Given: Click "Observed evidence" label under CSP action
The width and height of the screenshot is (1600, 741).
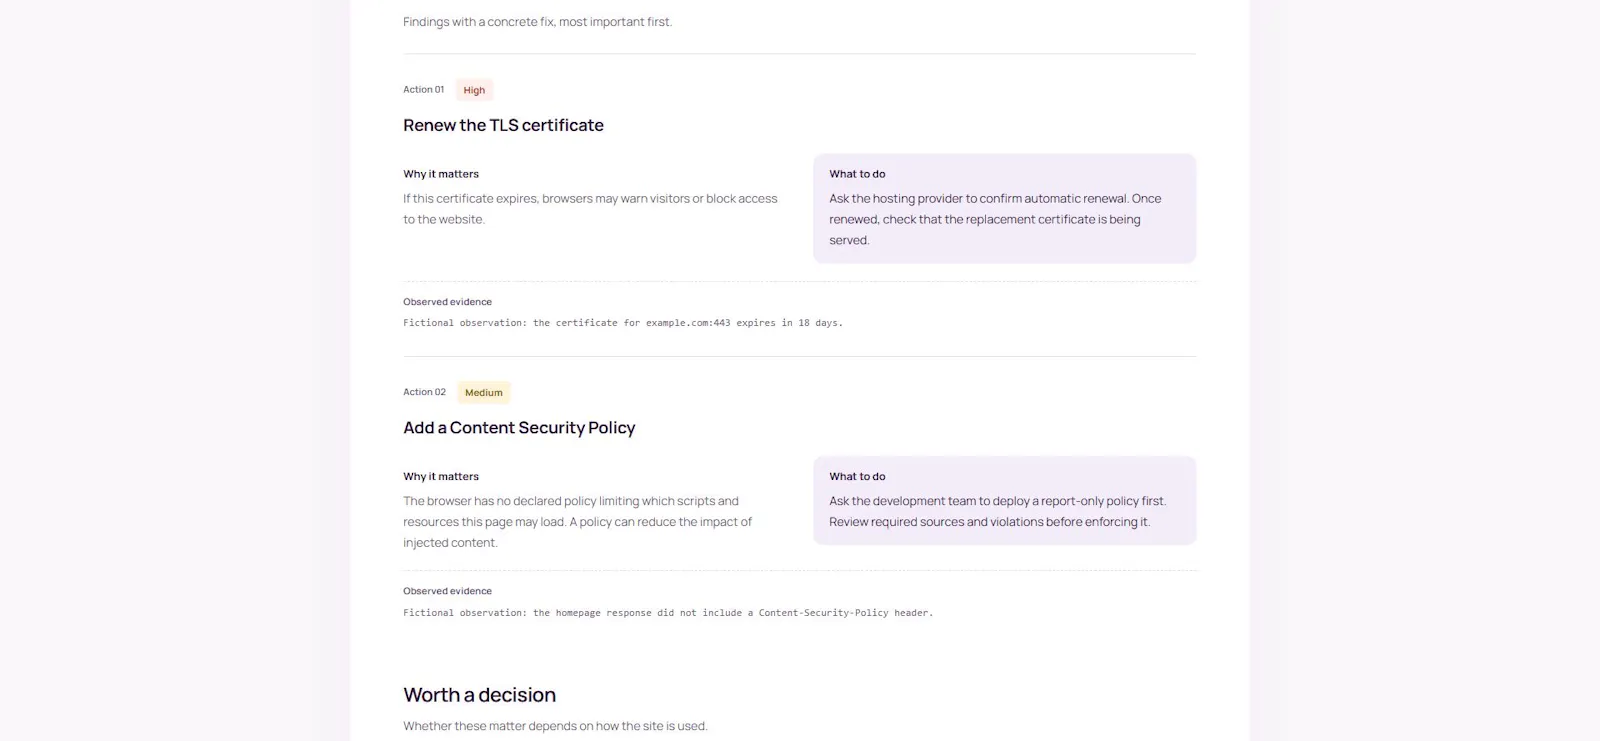Looking at the screenshot, I should 448,591.
